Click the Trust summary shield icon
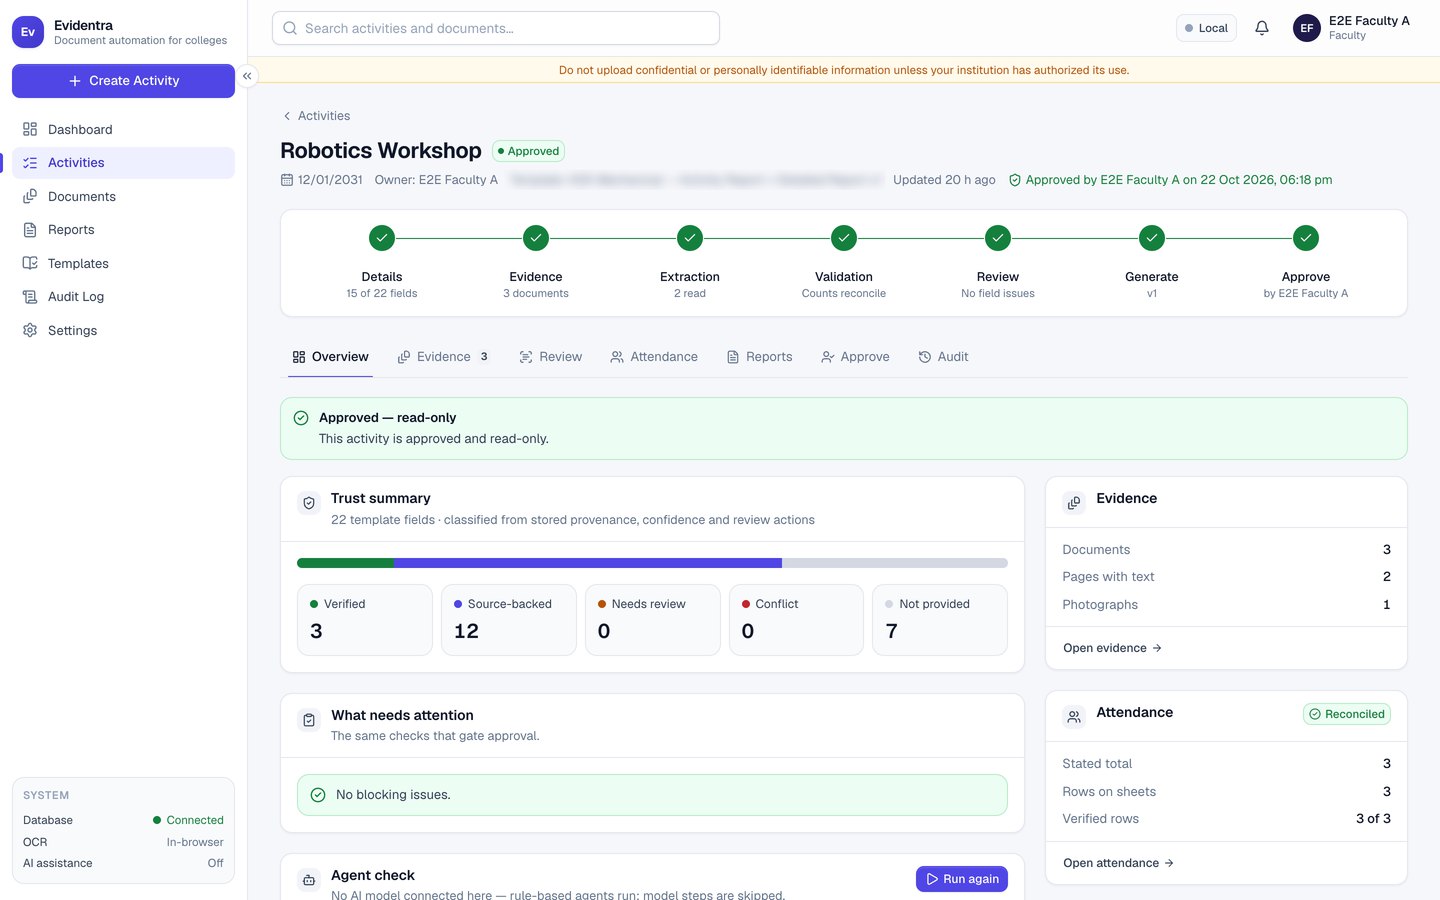 pos(309,504)
